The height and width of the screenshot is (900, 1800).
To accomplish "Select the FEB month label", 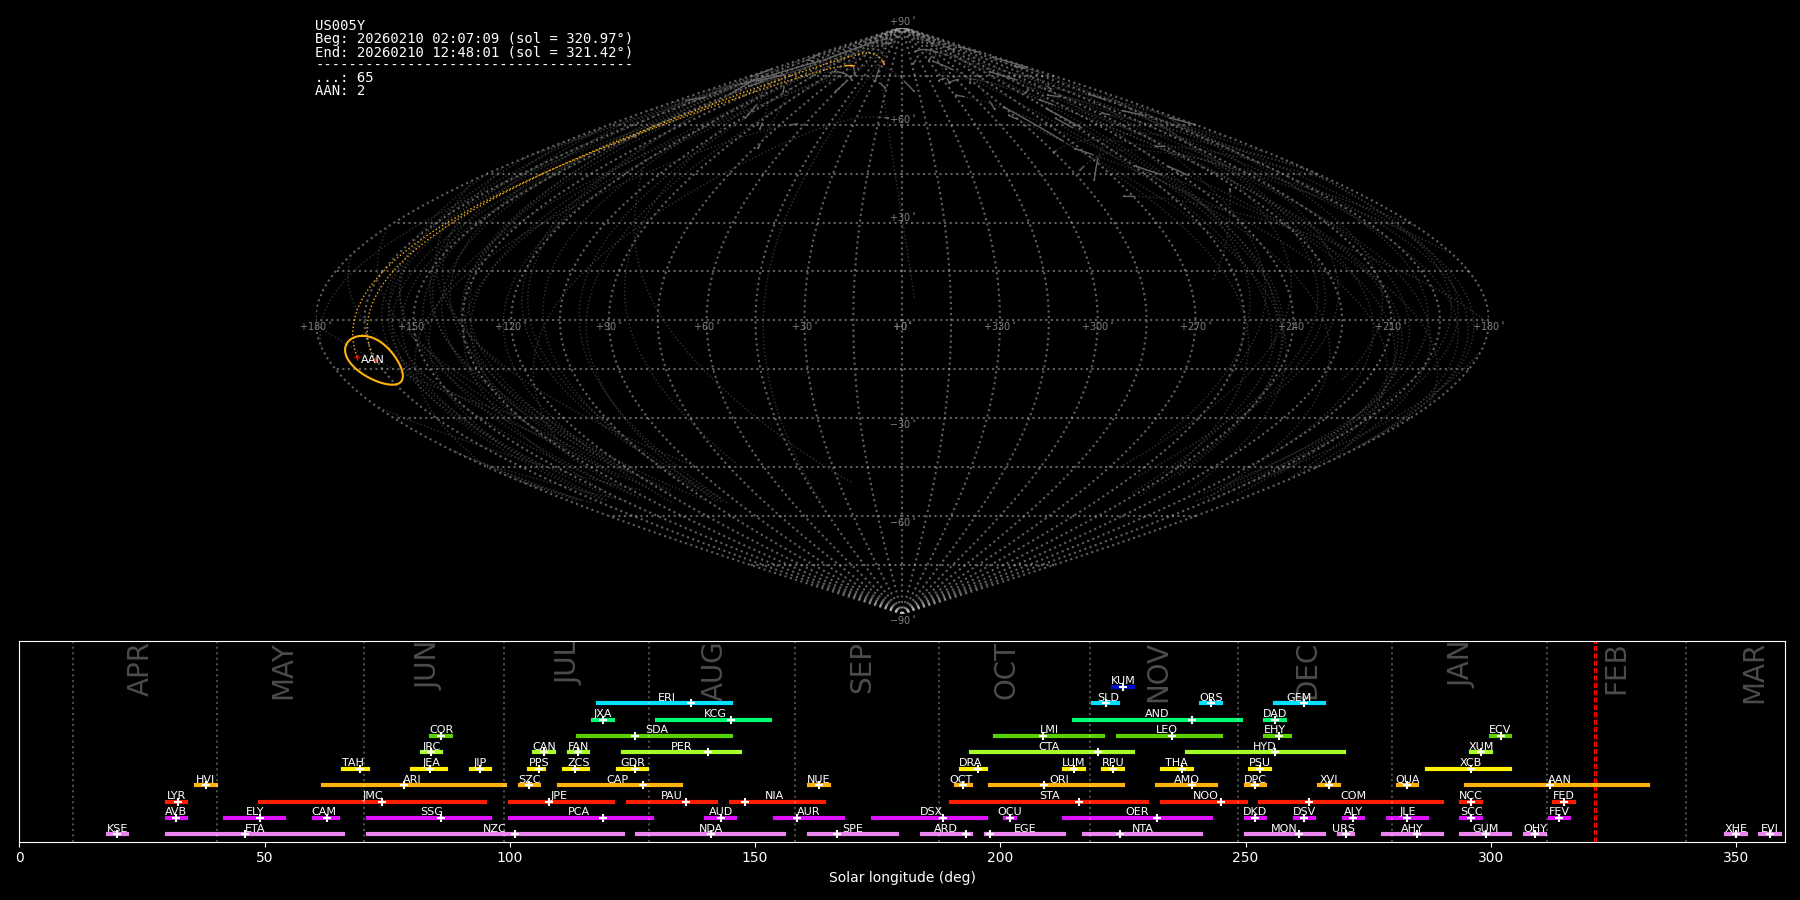I will pyautogui.click(x=1616, y=670).
